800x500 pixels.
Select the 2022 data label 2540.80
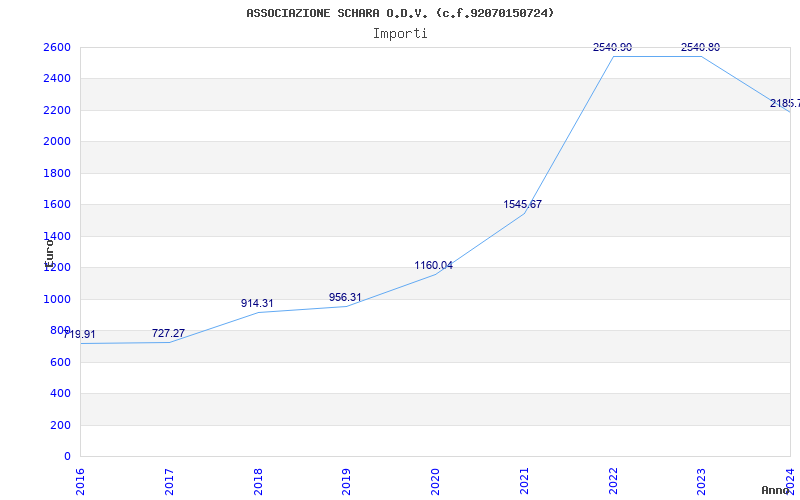[x=612, y=47]
